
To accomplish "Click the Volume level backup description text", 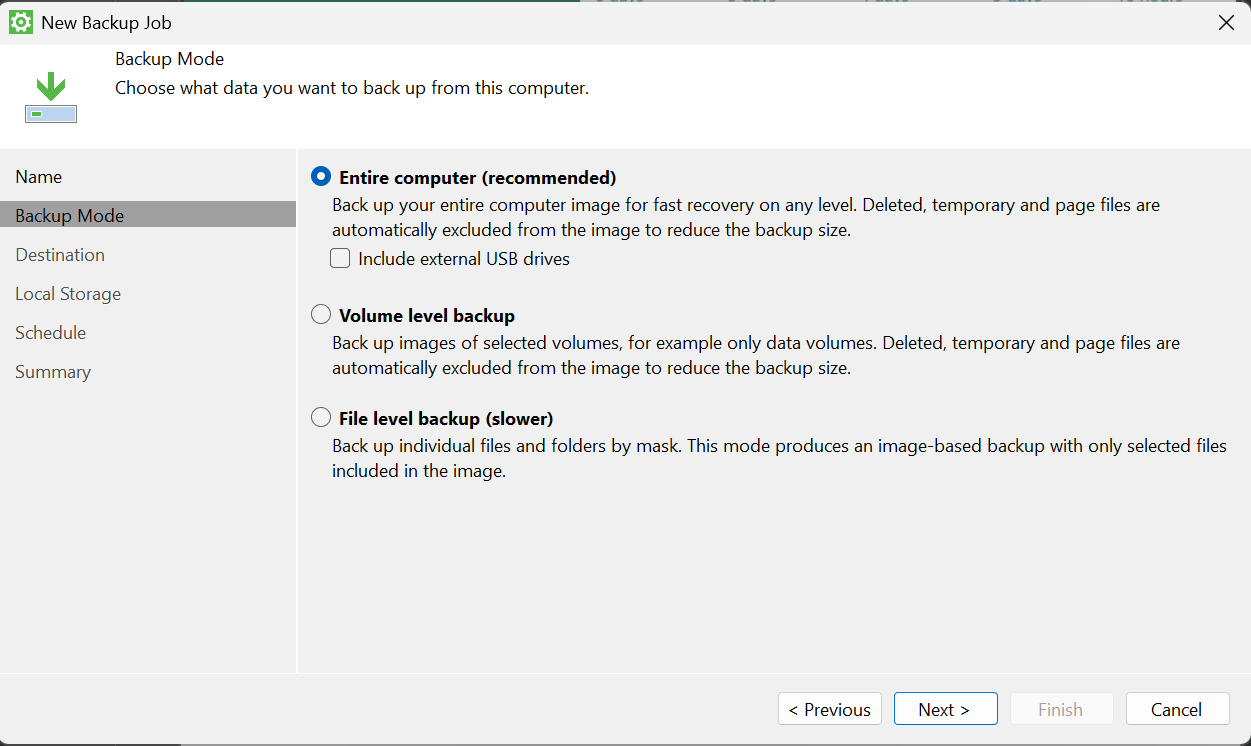I will 755,355.
